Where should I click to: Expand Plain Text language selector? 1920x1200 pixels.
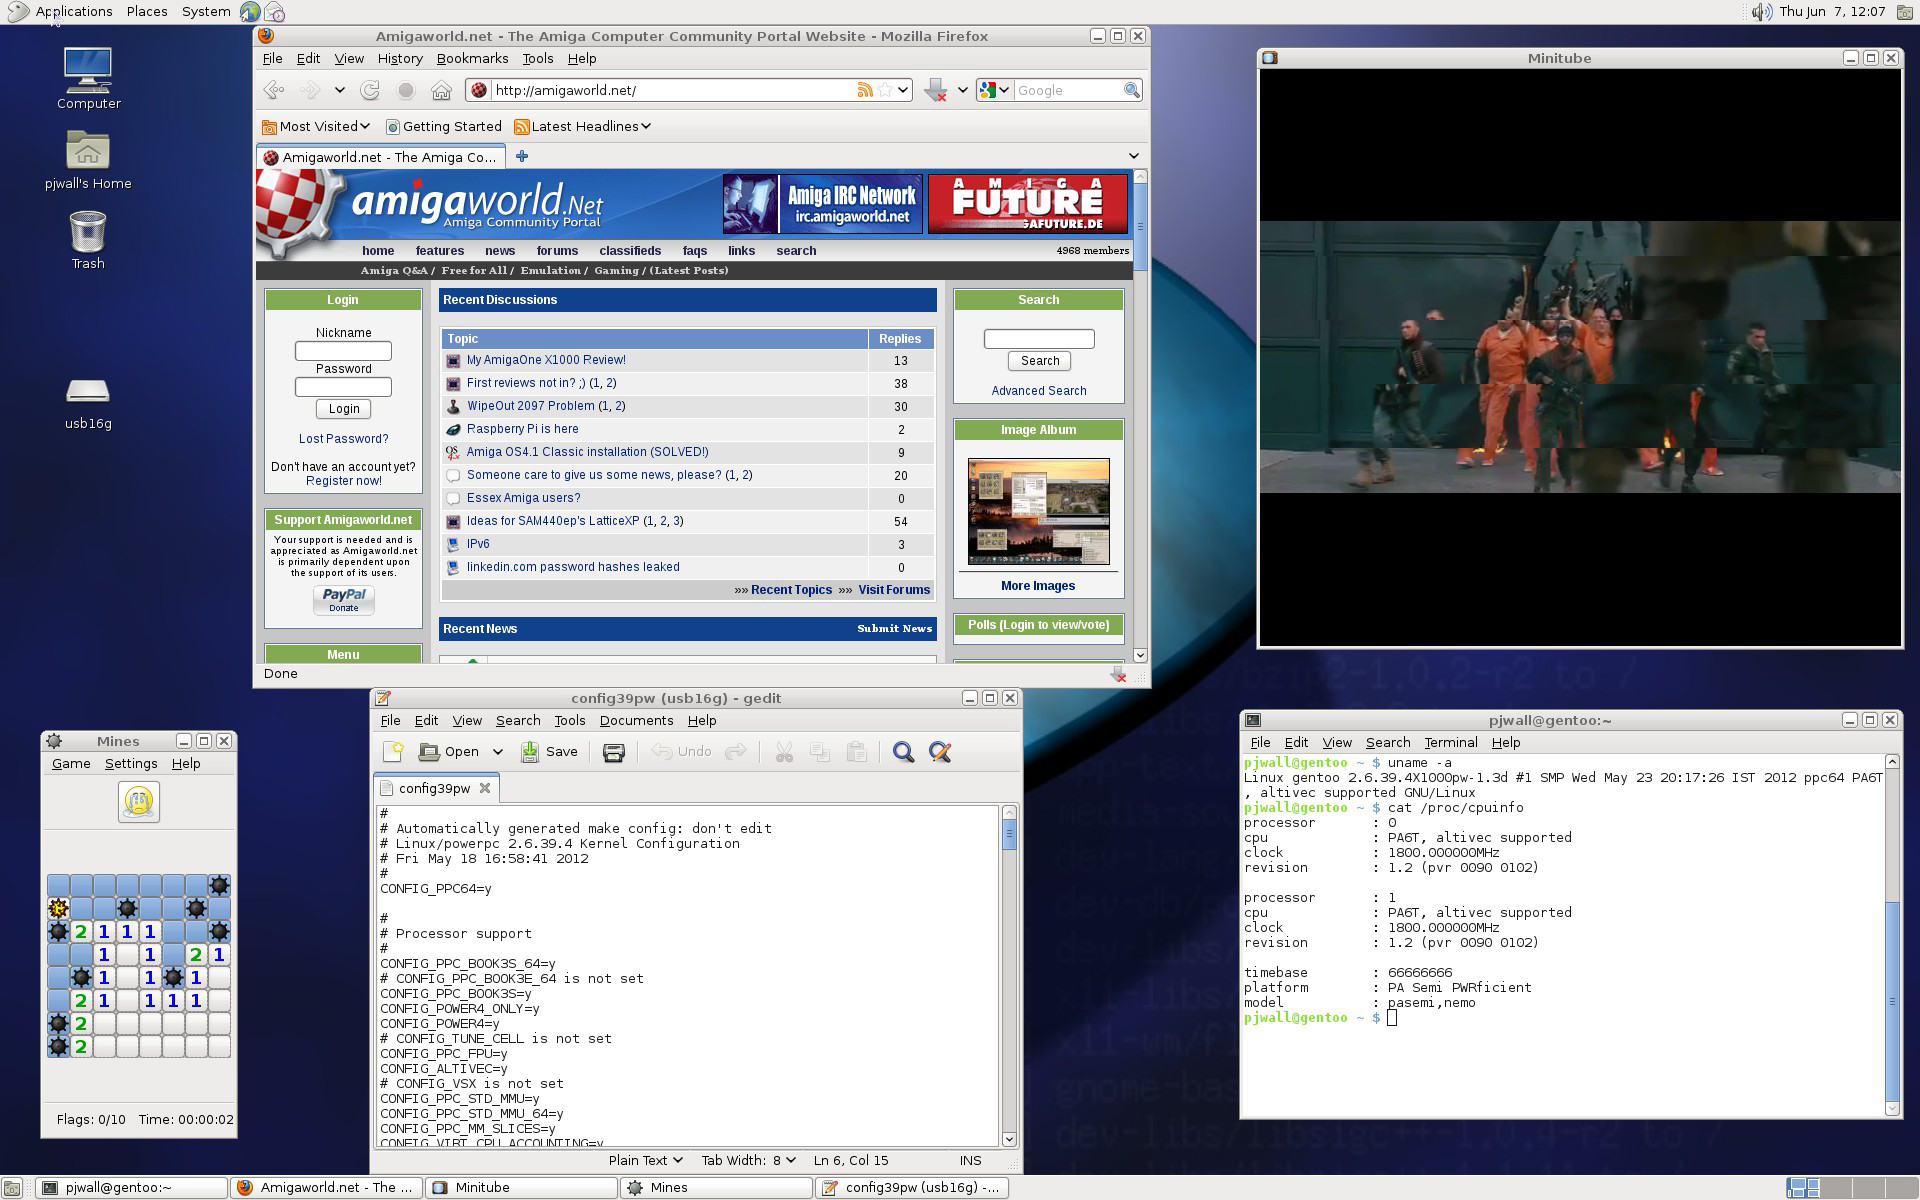[x=645, y=1160]
